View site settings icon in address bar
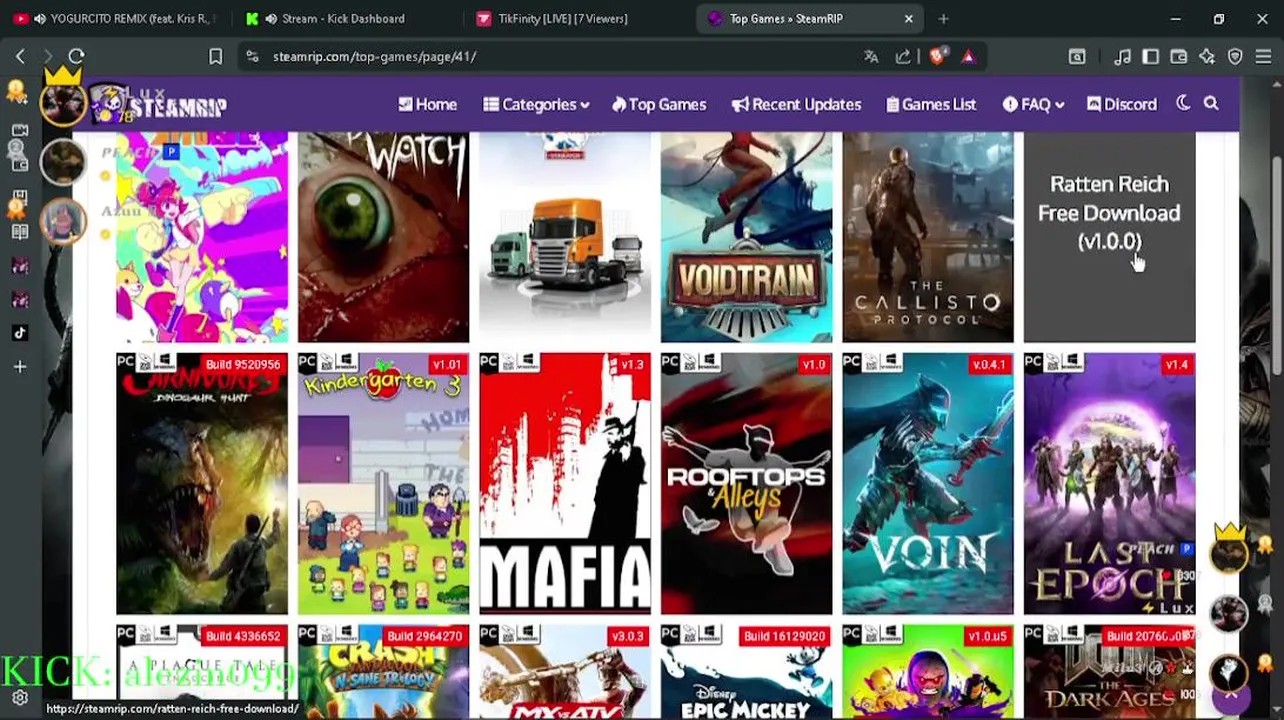Image resolution: width=1284 pixels, height=720 pixels. coord(252,57)
